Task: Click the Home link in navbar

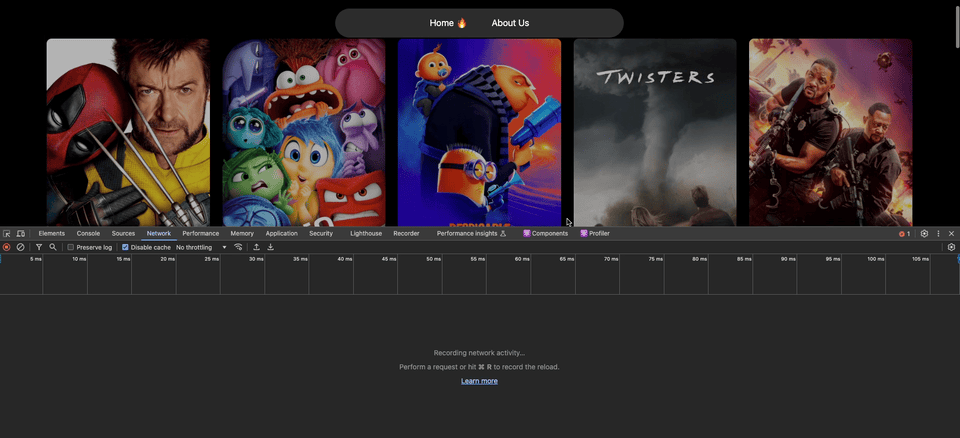Action: (448, 23)
